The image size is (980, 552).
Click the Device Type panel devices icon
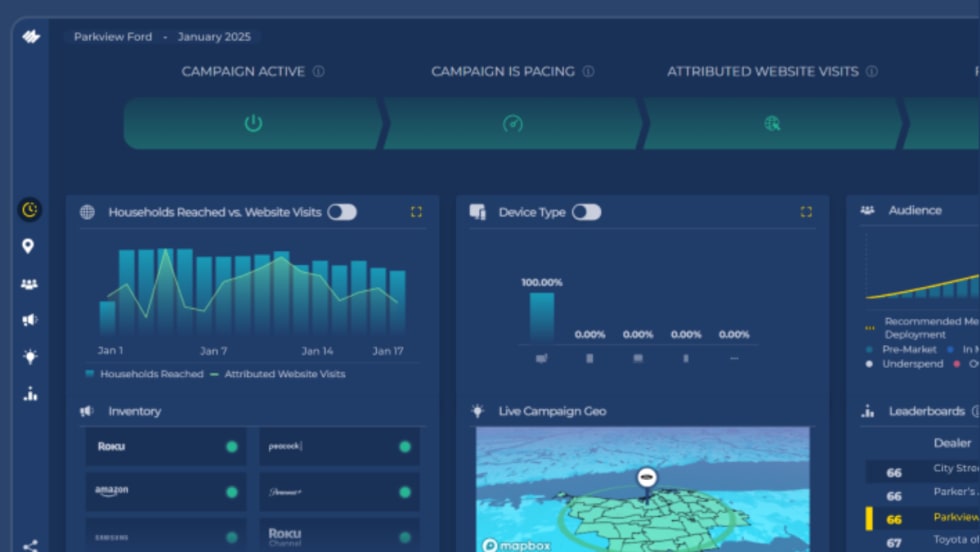[x=478, y=212]
